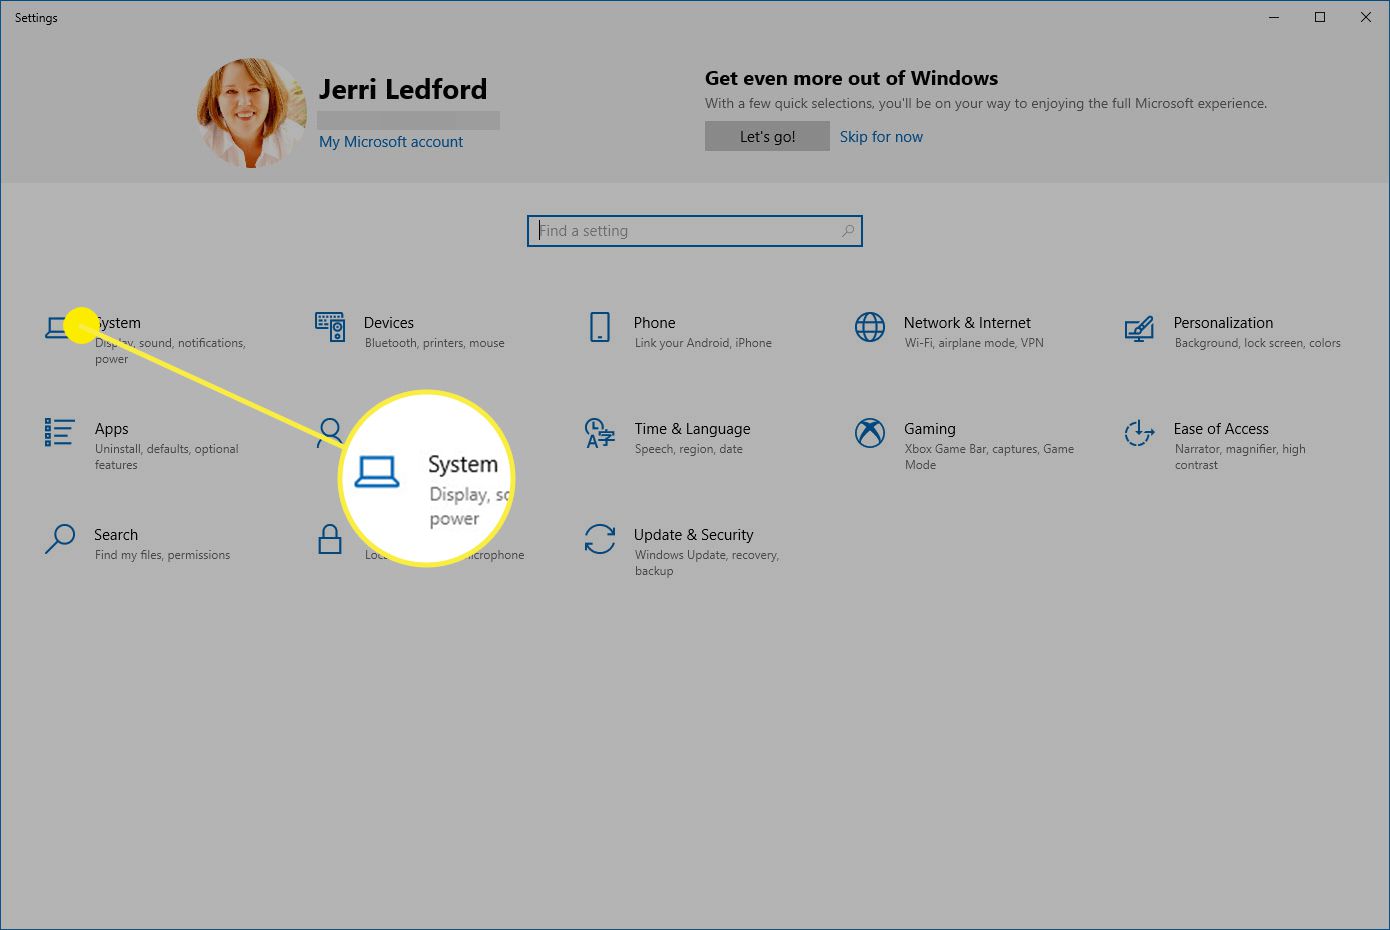Open the Apps list icon

click(59, 432)
